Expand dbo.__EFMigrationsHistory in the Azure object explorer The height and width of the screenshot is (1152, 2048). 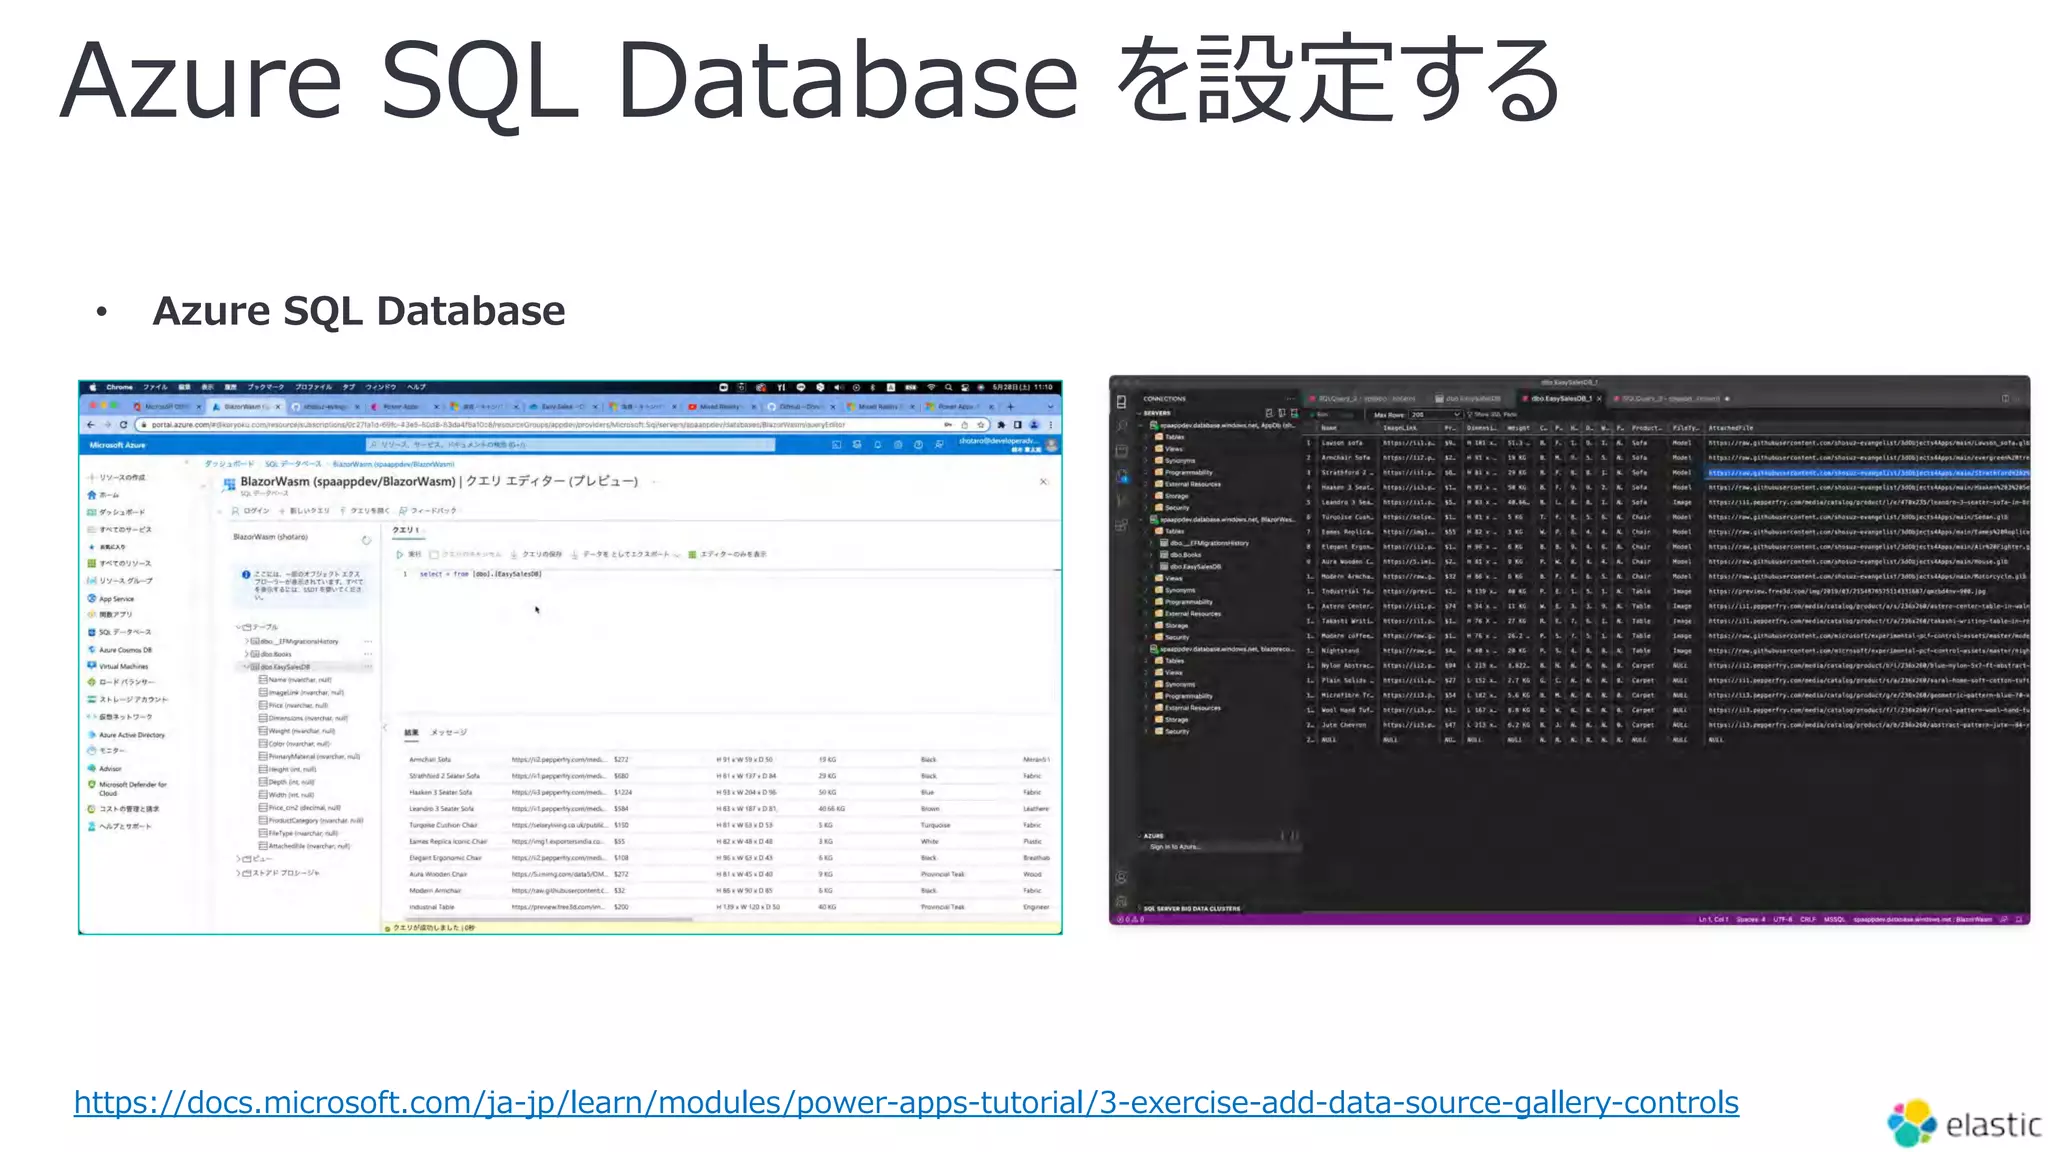click(247, 641)
